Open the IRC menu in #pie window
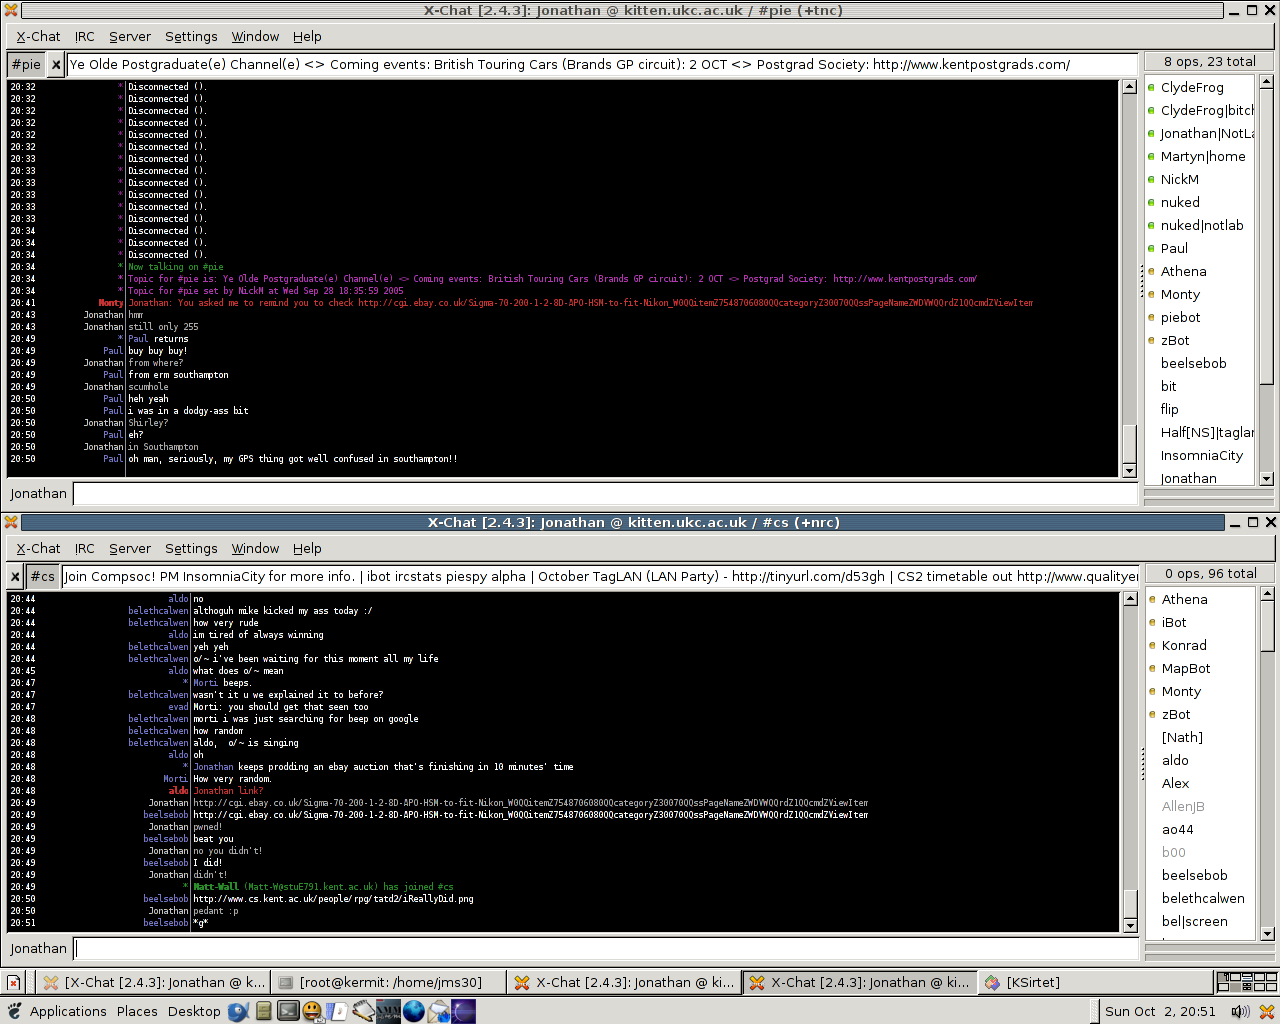The image size is (1280, 1024). 85,36
